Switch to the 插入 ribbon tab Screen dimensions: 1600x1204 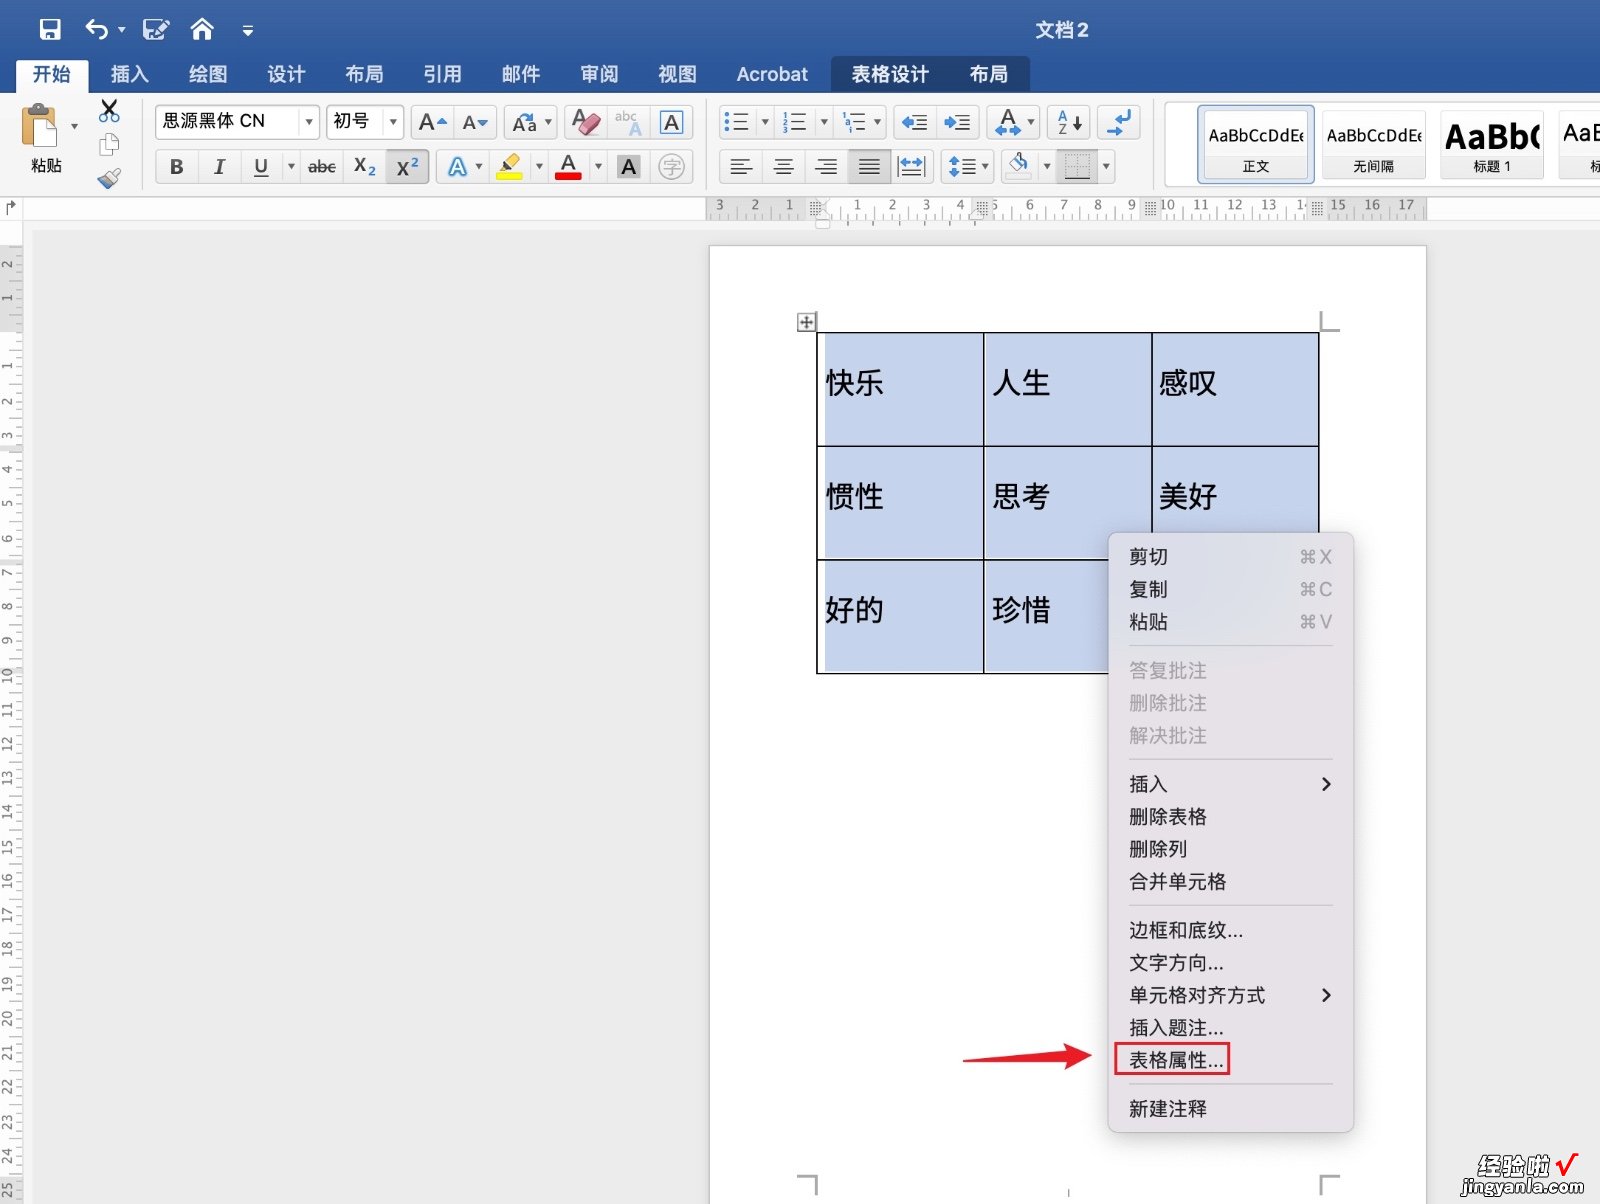pyautogui.click(x=129, y=74)
